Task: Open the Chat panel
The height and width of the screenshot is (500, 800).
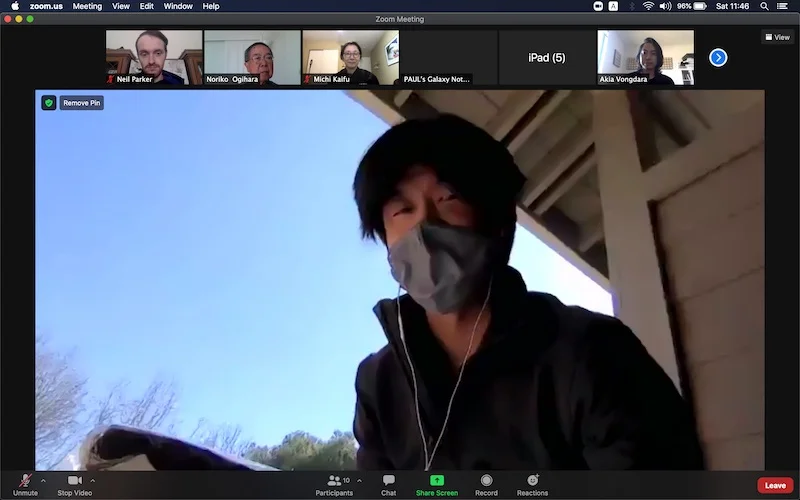Action: point(388,484)
